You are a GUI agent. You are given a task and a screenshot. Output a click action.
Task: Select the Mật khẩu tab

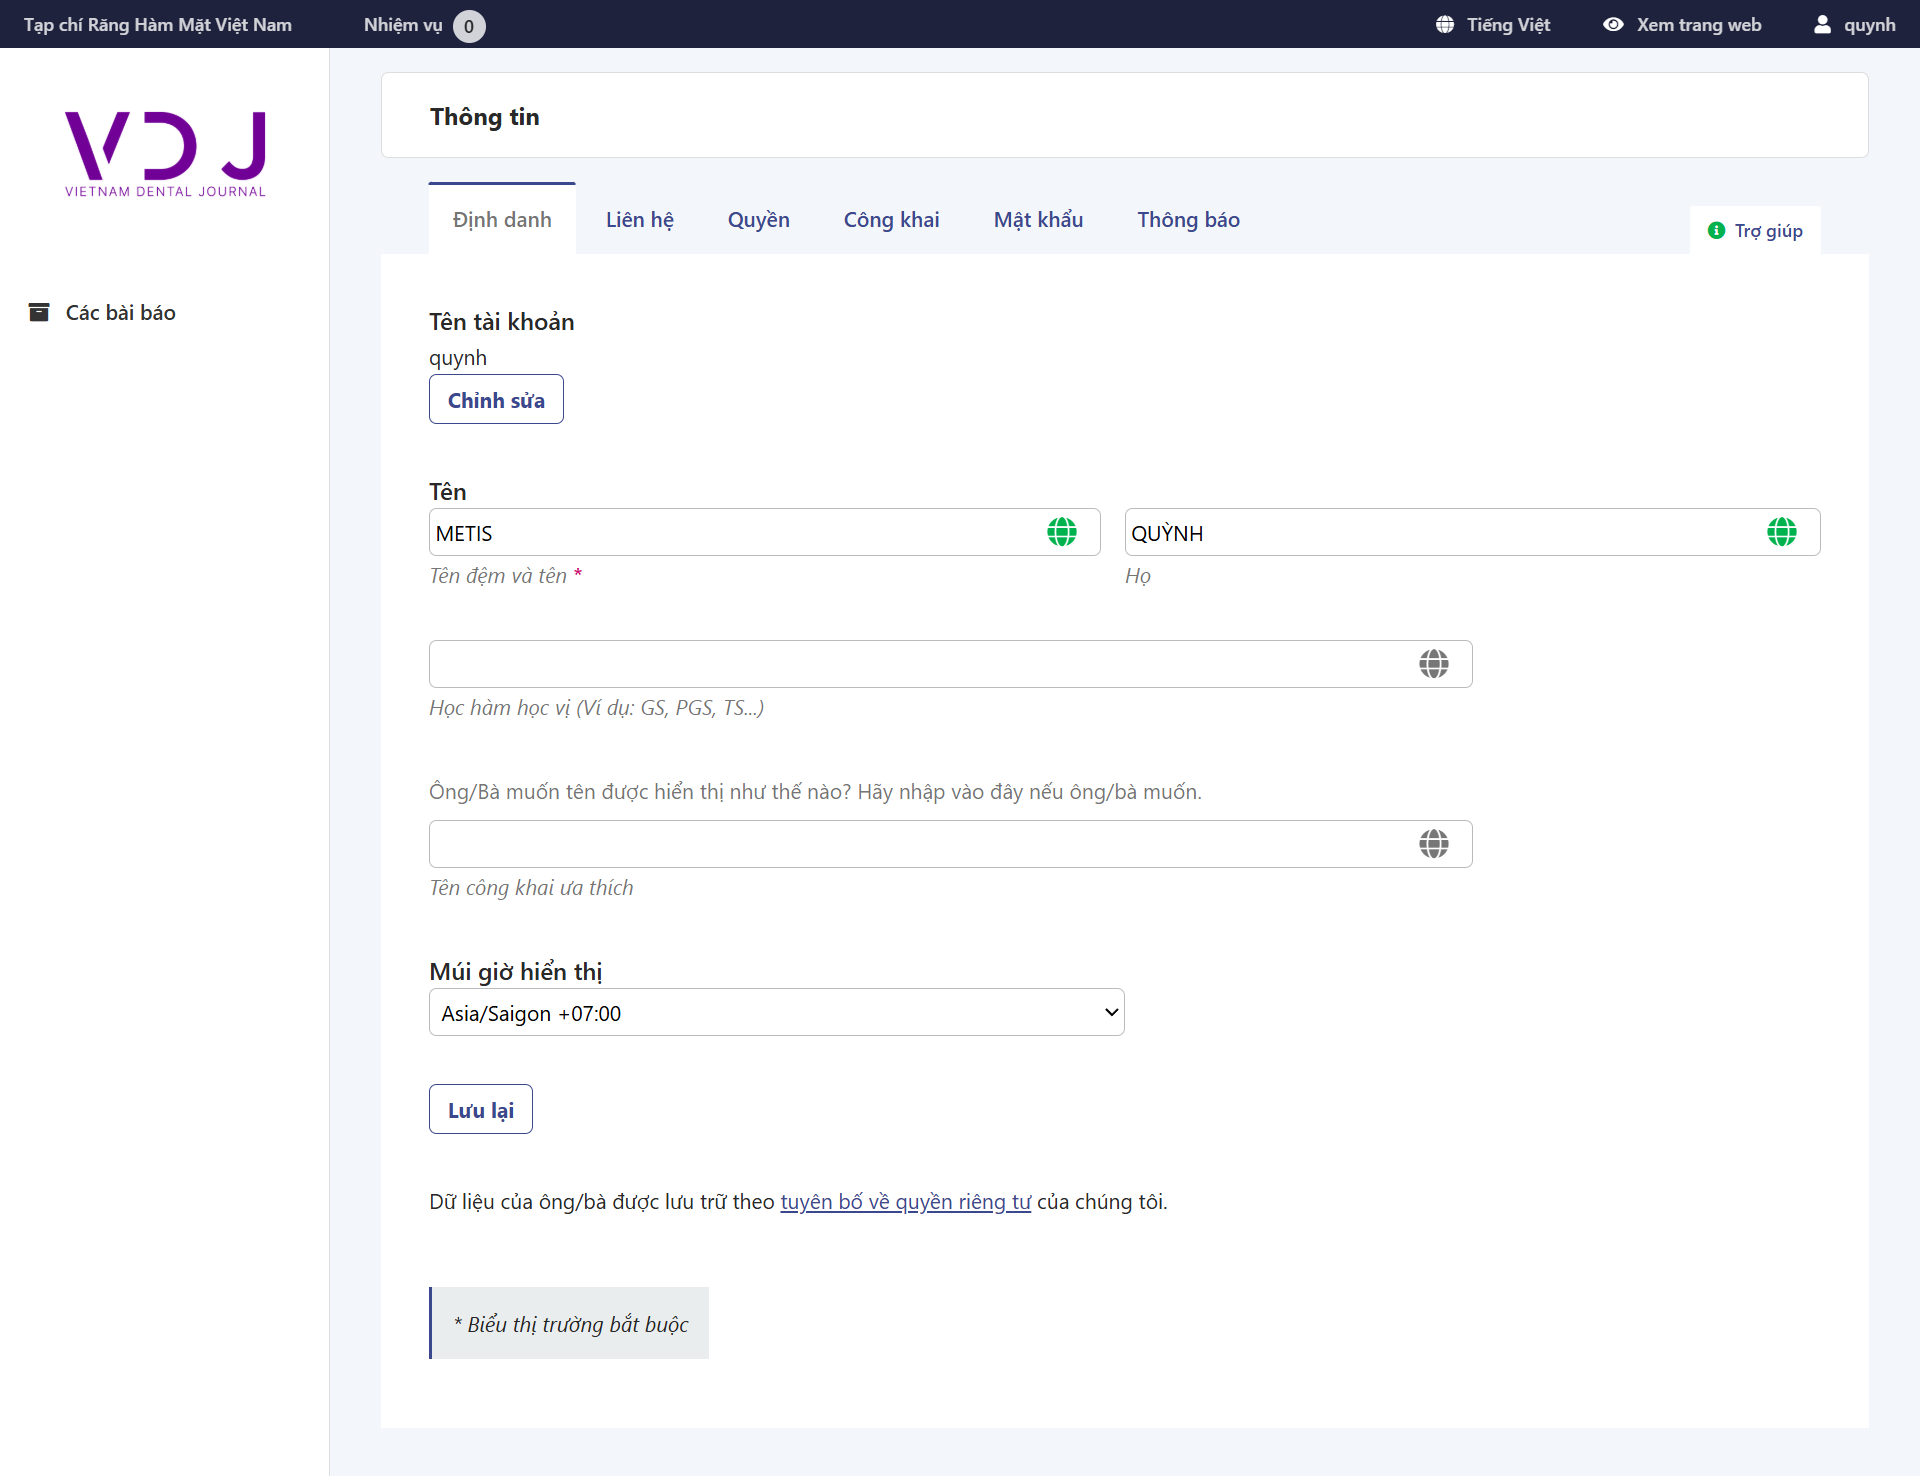click(x=1038, y=220)
